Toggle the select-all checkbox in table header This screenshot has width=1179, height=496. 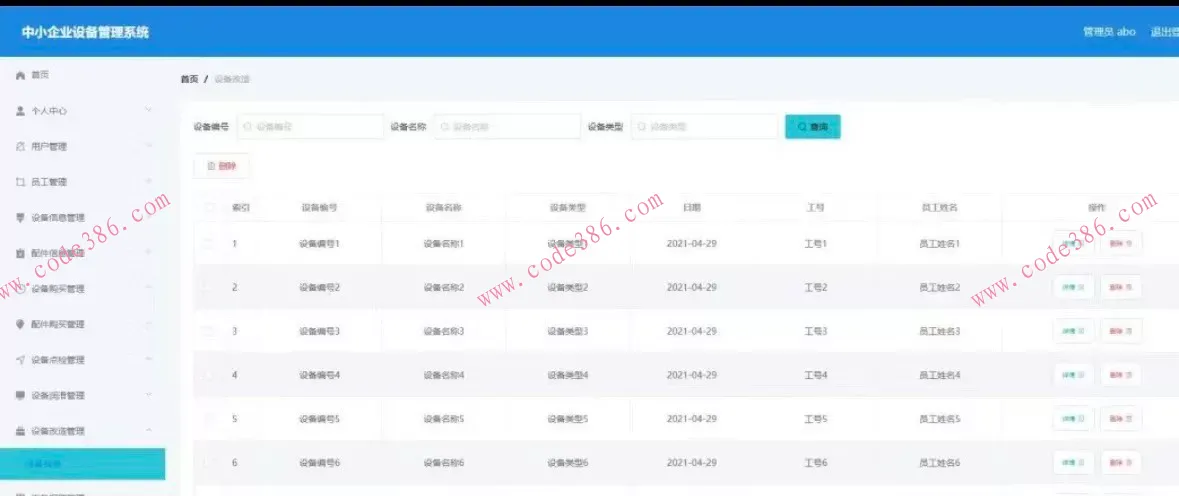click(x=209, y=207)
